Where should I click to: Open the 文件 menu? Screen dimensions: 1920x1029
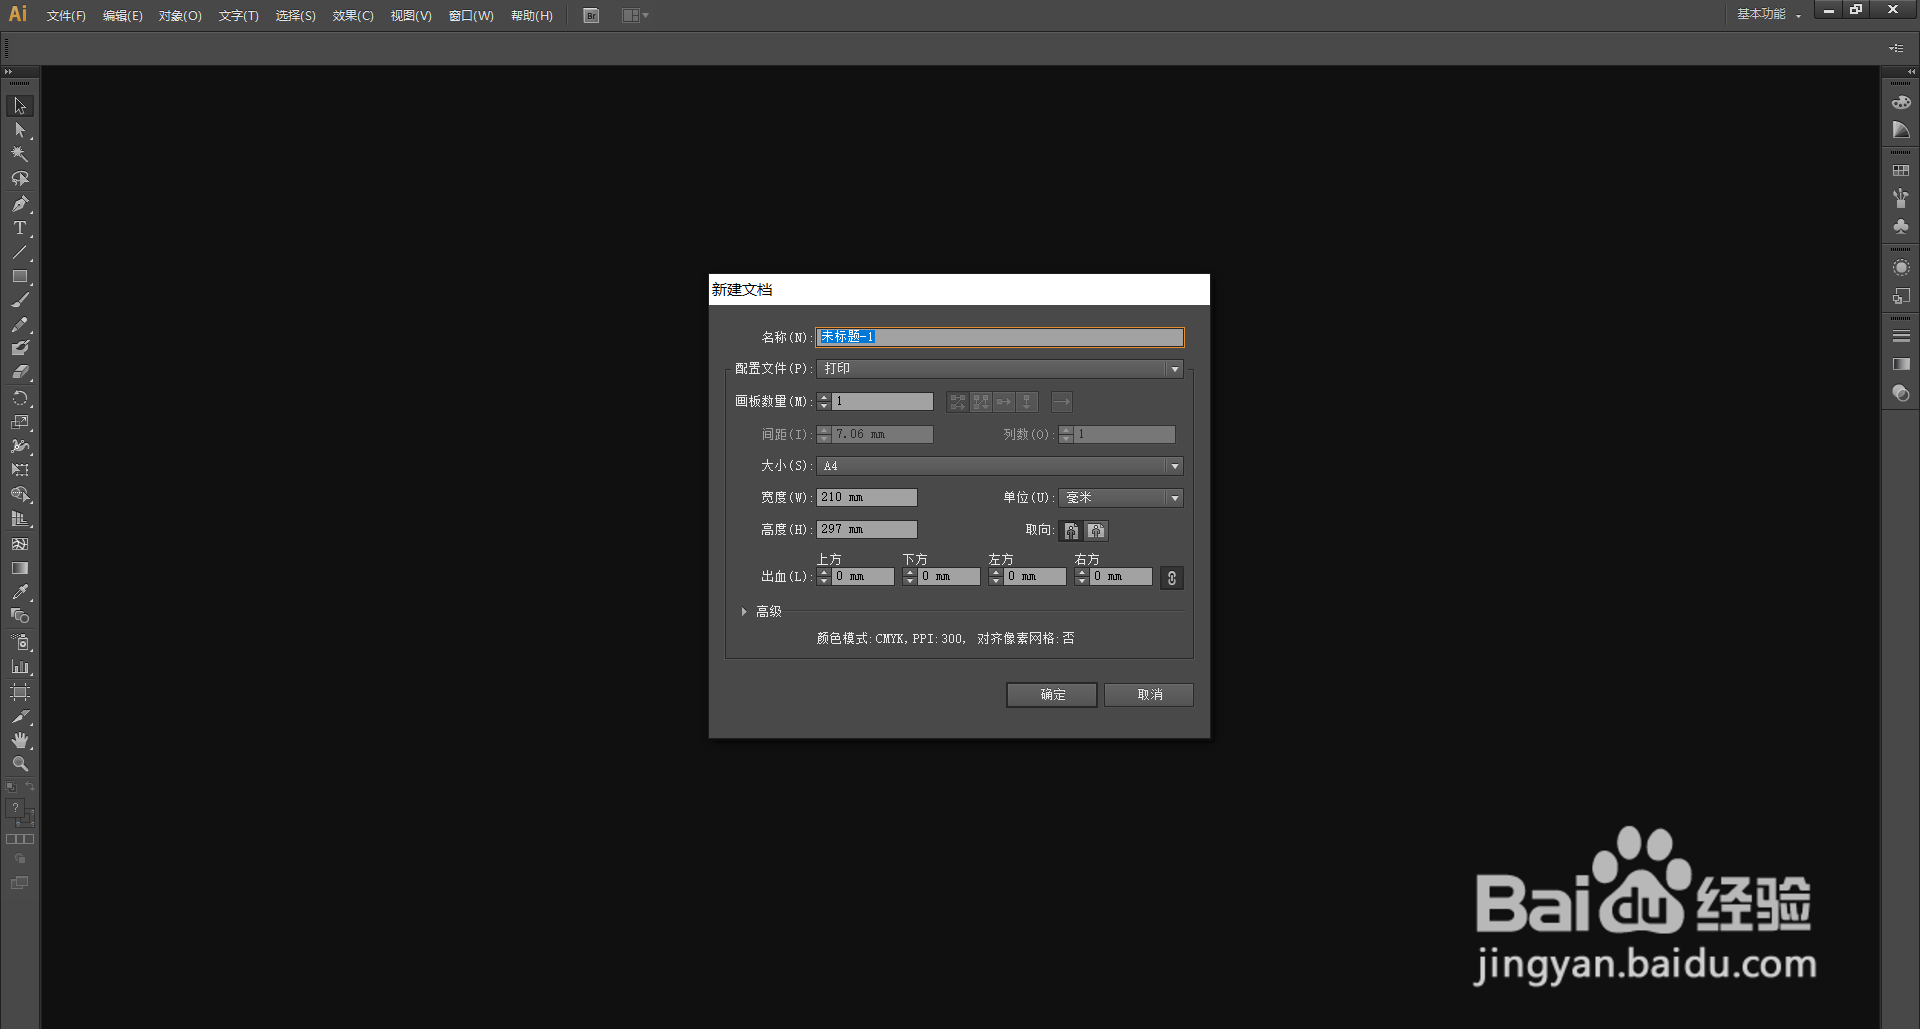tap(64, 15)
